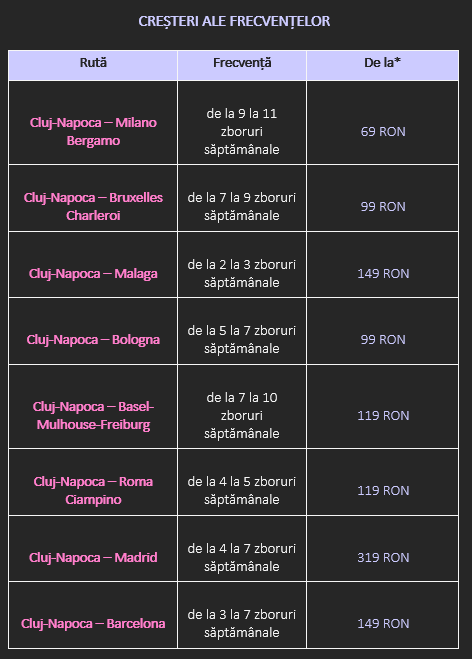This screenshot has width=472, height=659.
Task: Open the Cluj-Napoca – Milano Bergamo route link
Action: pyautogui.click(x=93, y=131)
